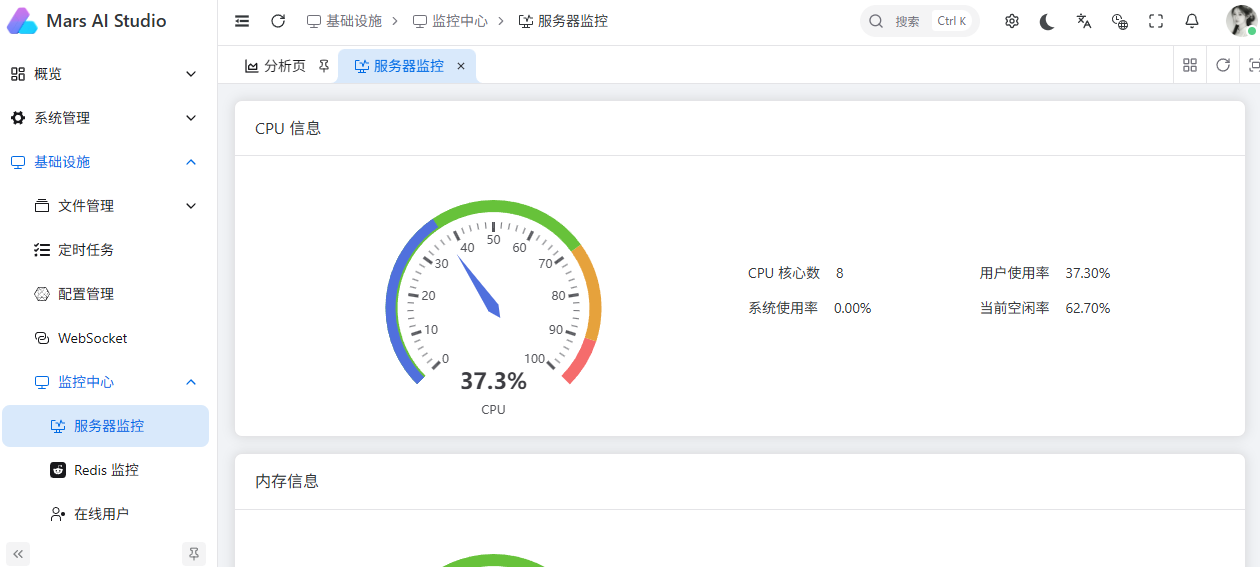
Task: Open the user avatar menu
Action: point(1241,21)
